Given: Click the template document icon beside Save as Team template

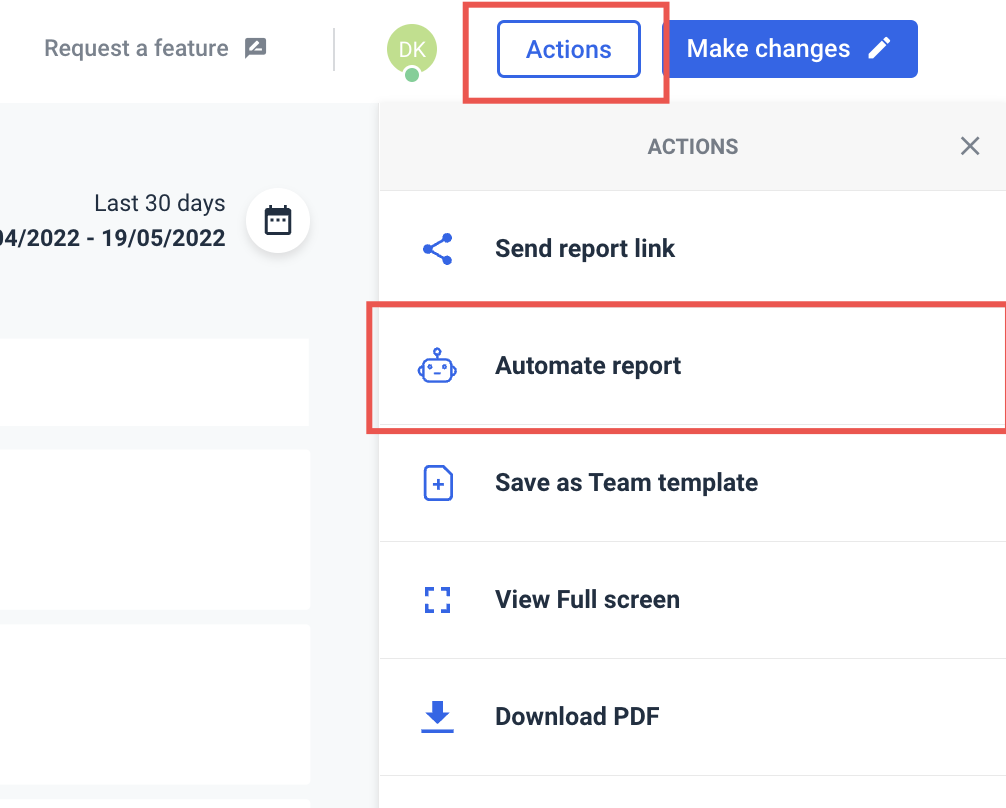Looking at the screenshot, I should (437, 482).
